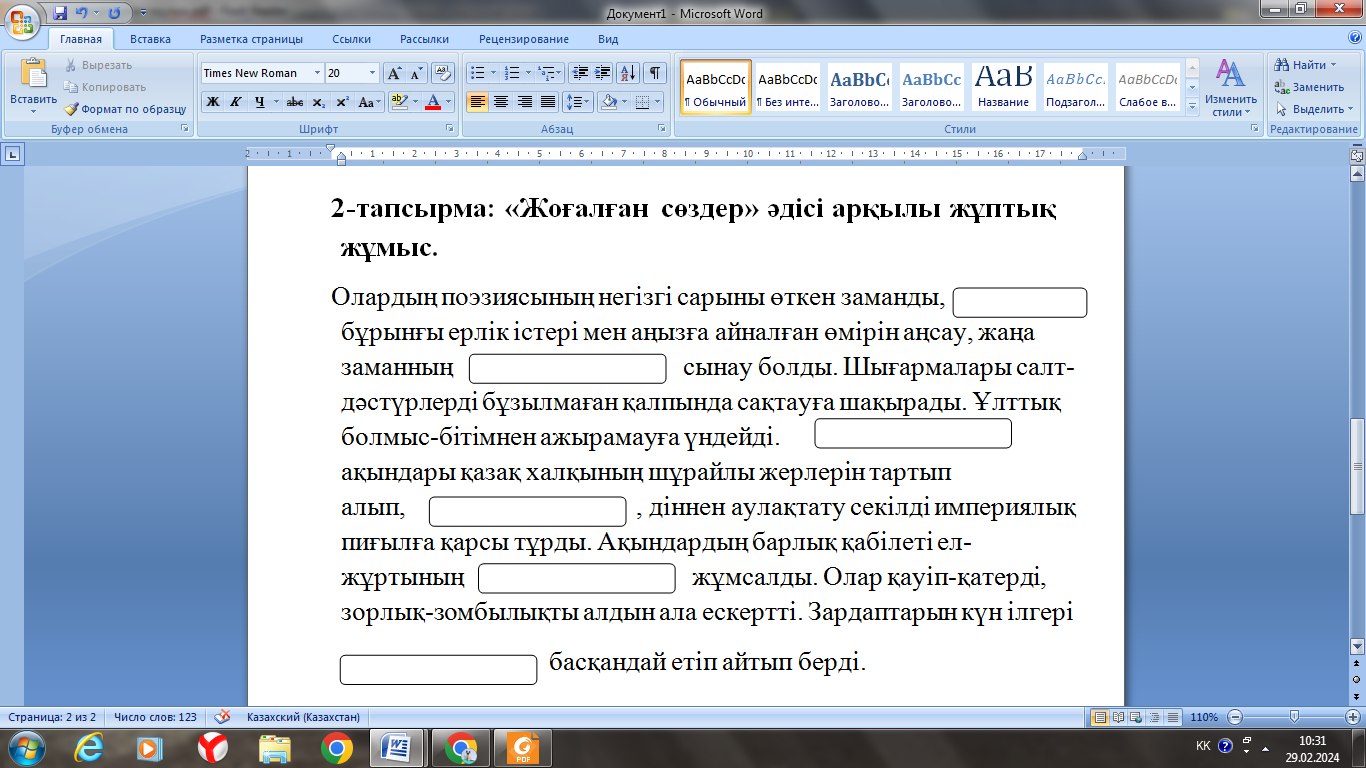
Task: Toggle show paragraph marks ¶
Action: [655, 73]
